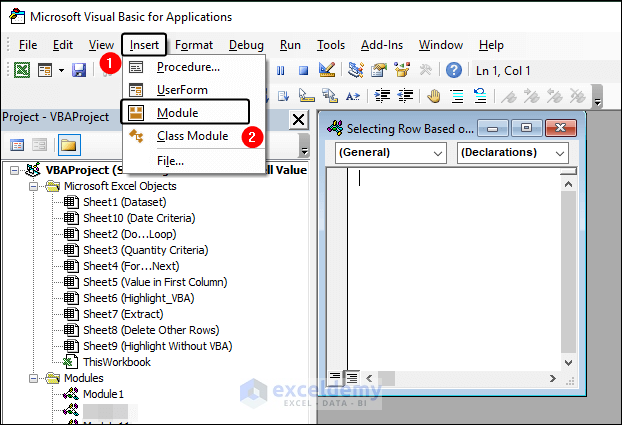Collapse the Microsoft Excel Objects folder
The image size is (622, 425).
pyautogui.click(x=33, y=186)
